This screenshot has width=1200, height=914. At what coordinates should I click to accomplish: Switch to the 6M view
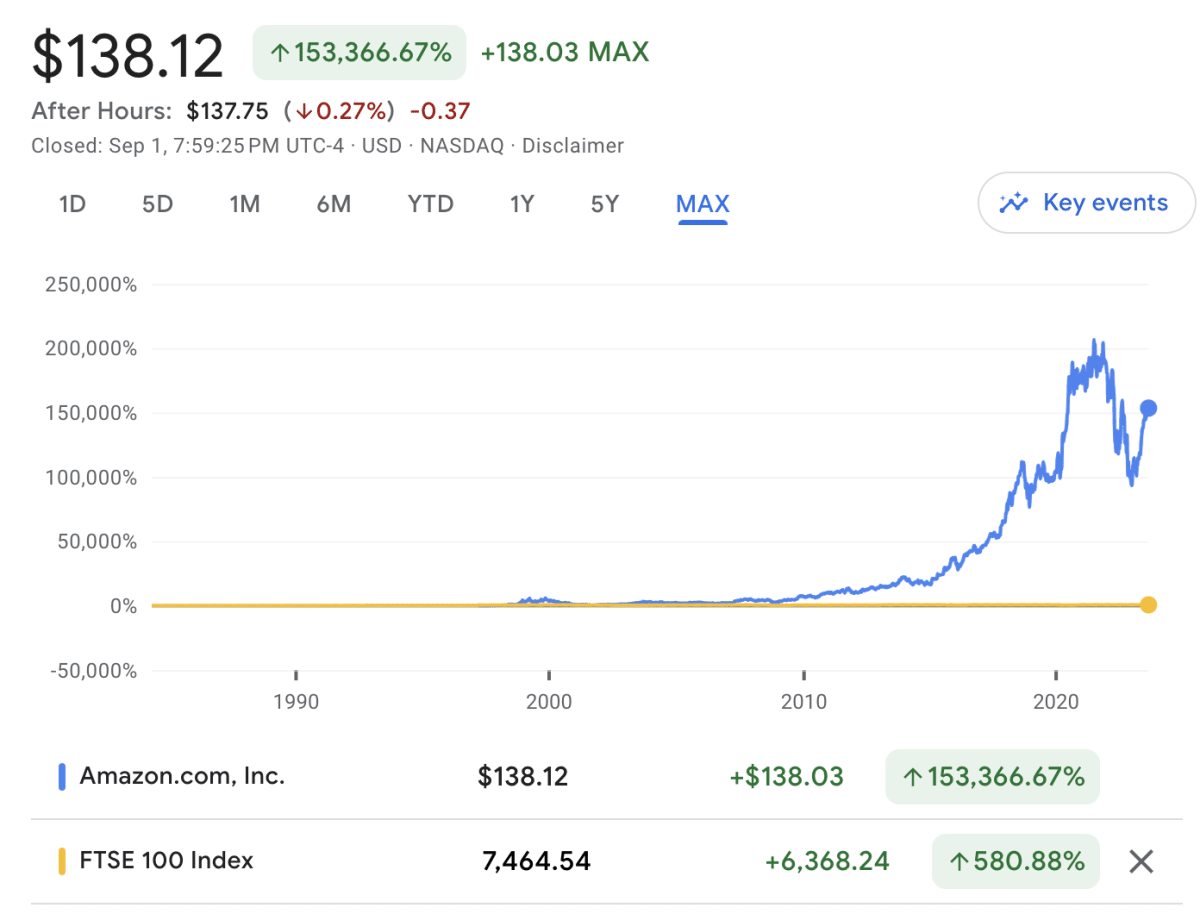click(x=334, y=203)
